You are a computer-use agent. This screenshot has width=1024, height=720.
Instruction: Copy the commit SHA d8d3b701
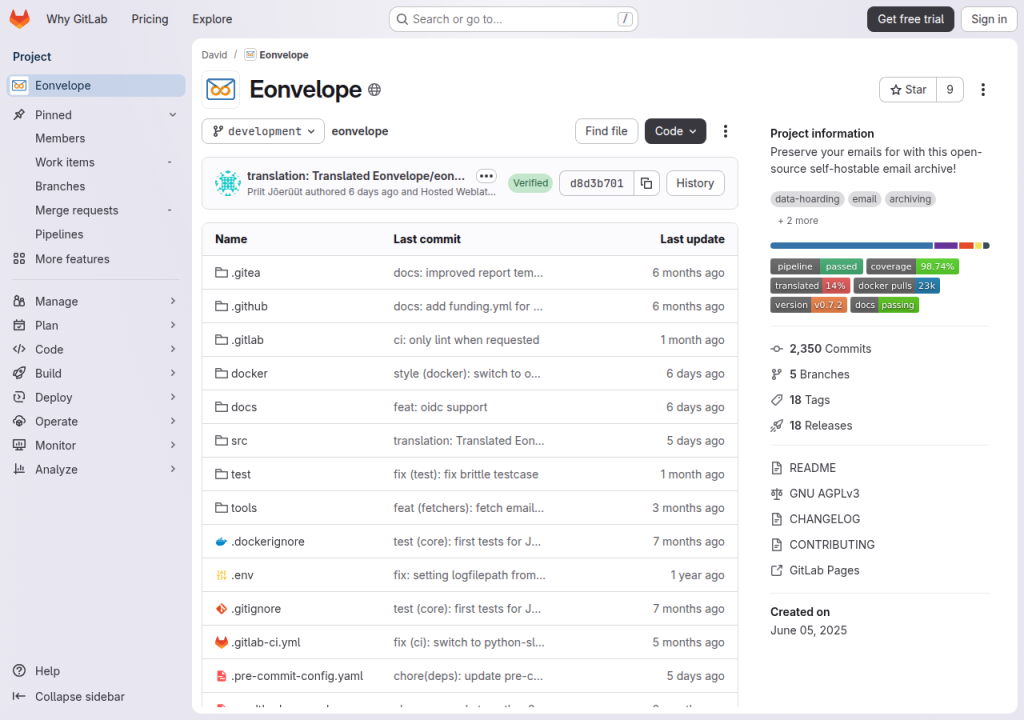pos(647,184)
